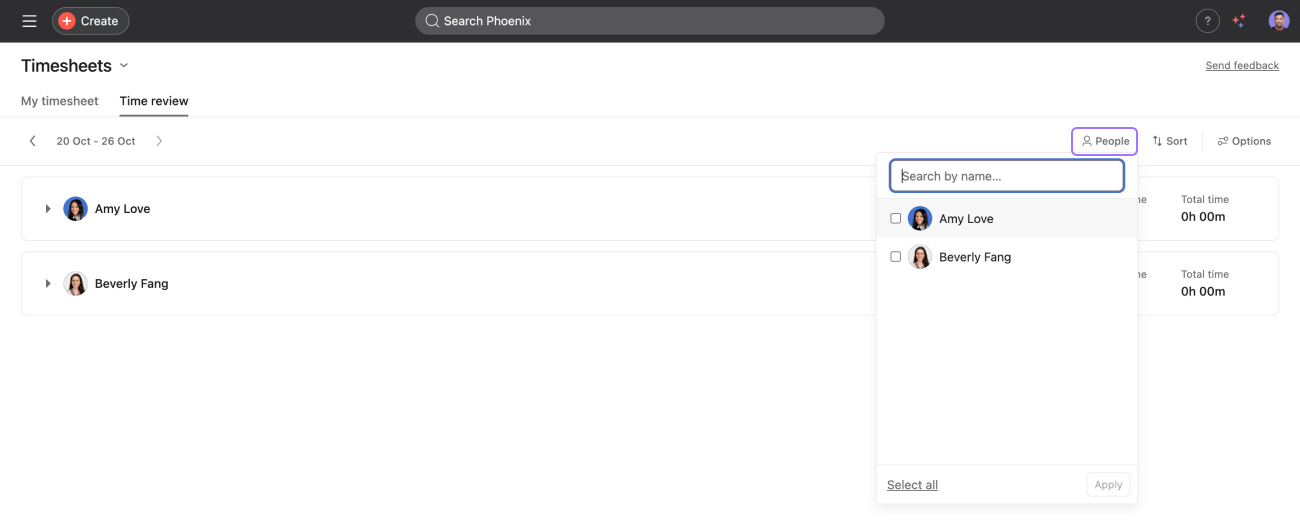Check the Amy Love checkbox

tap(896, 218)
